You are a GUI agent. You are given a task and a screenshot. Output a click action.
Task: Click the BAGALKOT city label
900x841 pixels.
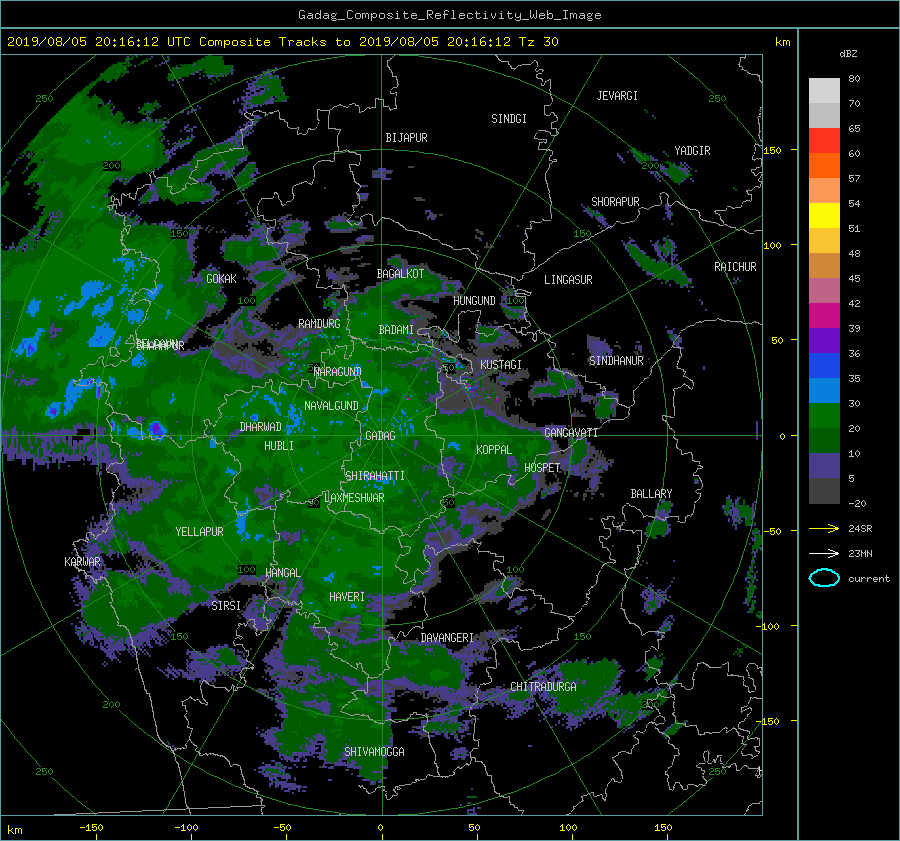coord(400,274)
